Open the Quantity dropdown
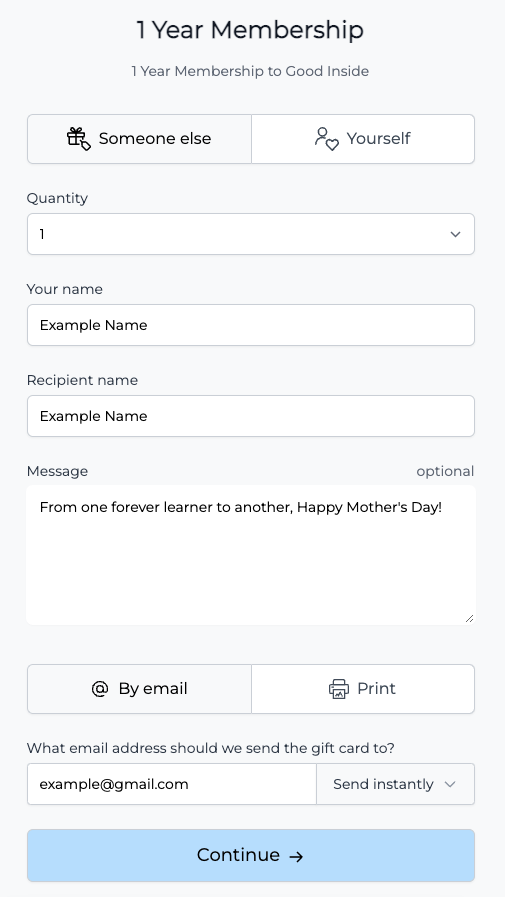 [x=250, y=234]
